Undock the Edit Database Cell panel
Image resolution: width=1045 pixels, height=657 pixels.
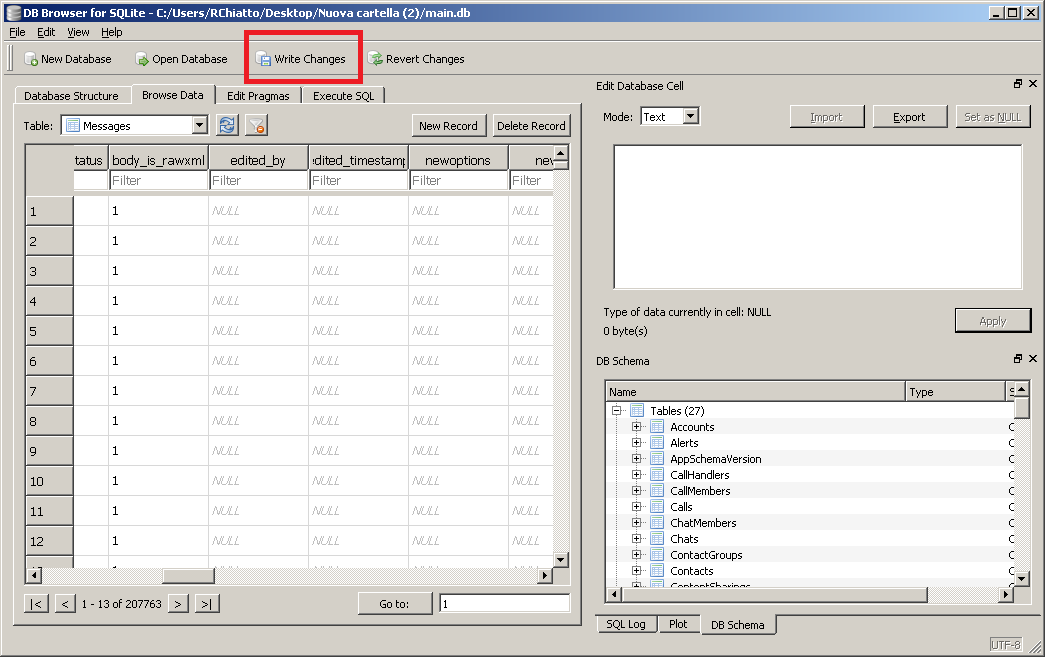click(1018, 84)
